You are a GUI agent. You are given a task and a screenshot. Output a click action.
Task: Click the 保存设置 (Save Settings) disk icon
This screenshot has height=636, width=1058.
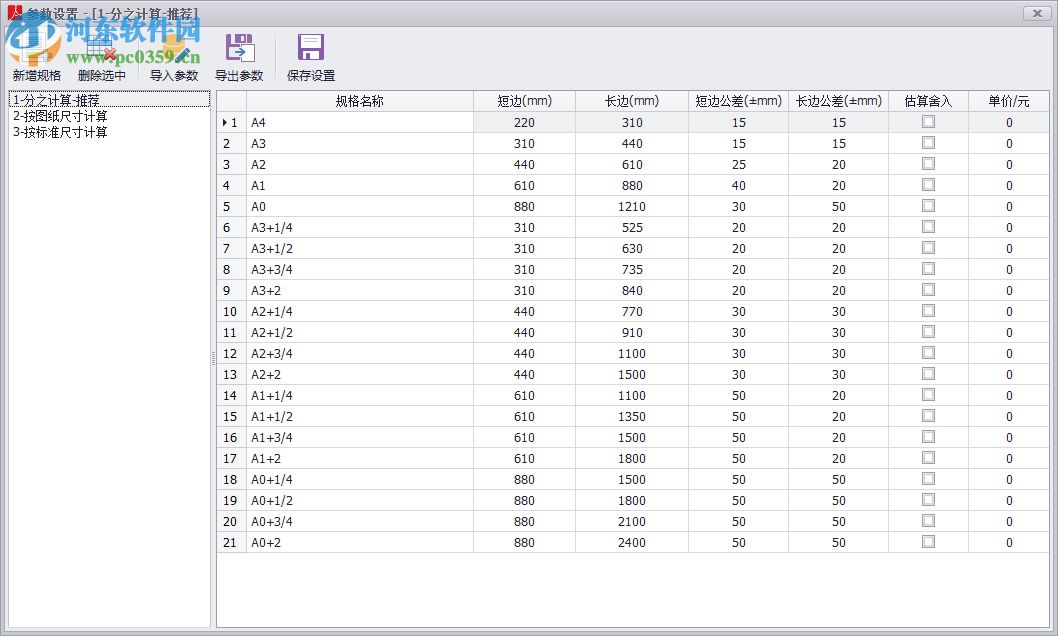click(x=310, y=45)
